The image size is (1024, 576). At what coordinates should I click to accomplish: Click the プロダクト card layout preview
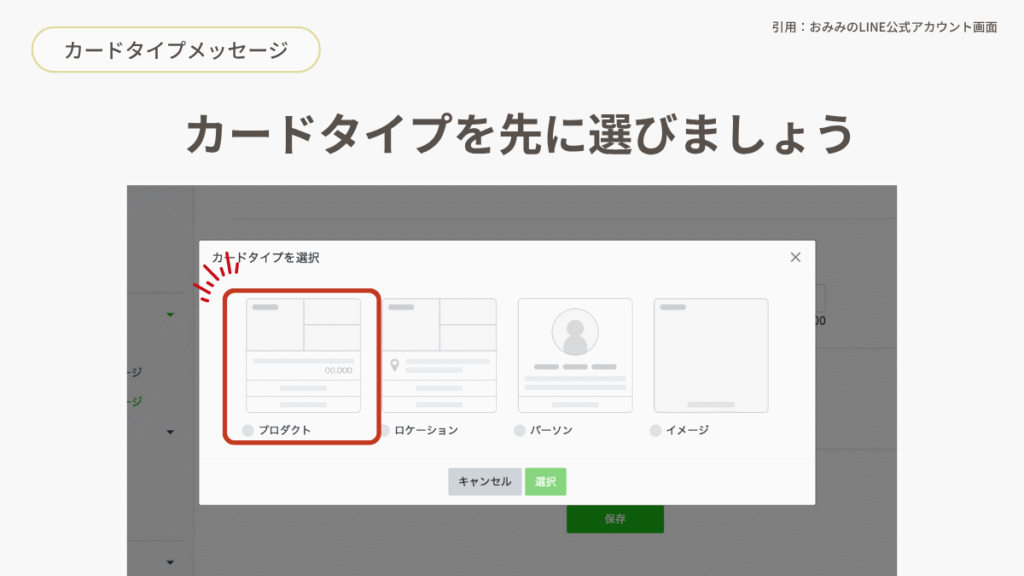[303, 355]
